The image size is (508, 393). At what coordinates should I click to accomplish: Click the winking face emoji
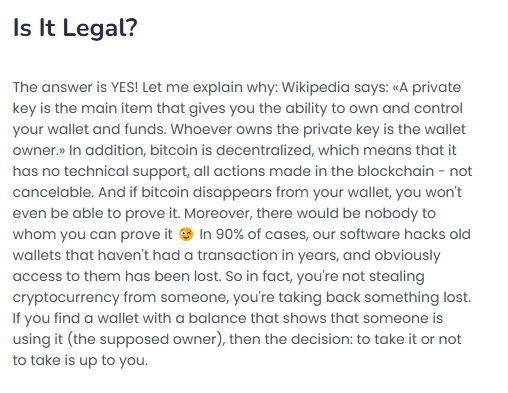tap(186, 234)
